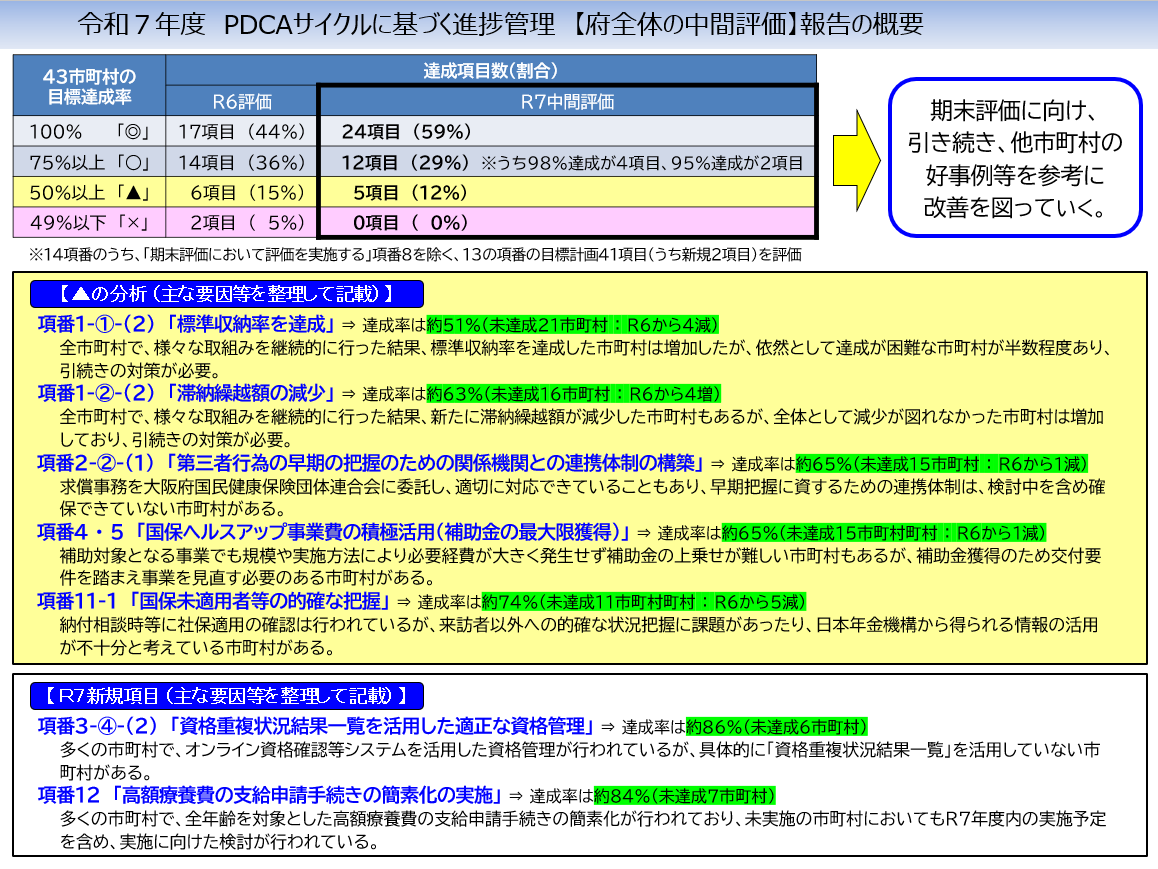Click the green 約86% highlighted rate
Viewport: 1158px width, 869px height.
coord(777,726)
